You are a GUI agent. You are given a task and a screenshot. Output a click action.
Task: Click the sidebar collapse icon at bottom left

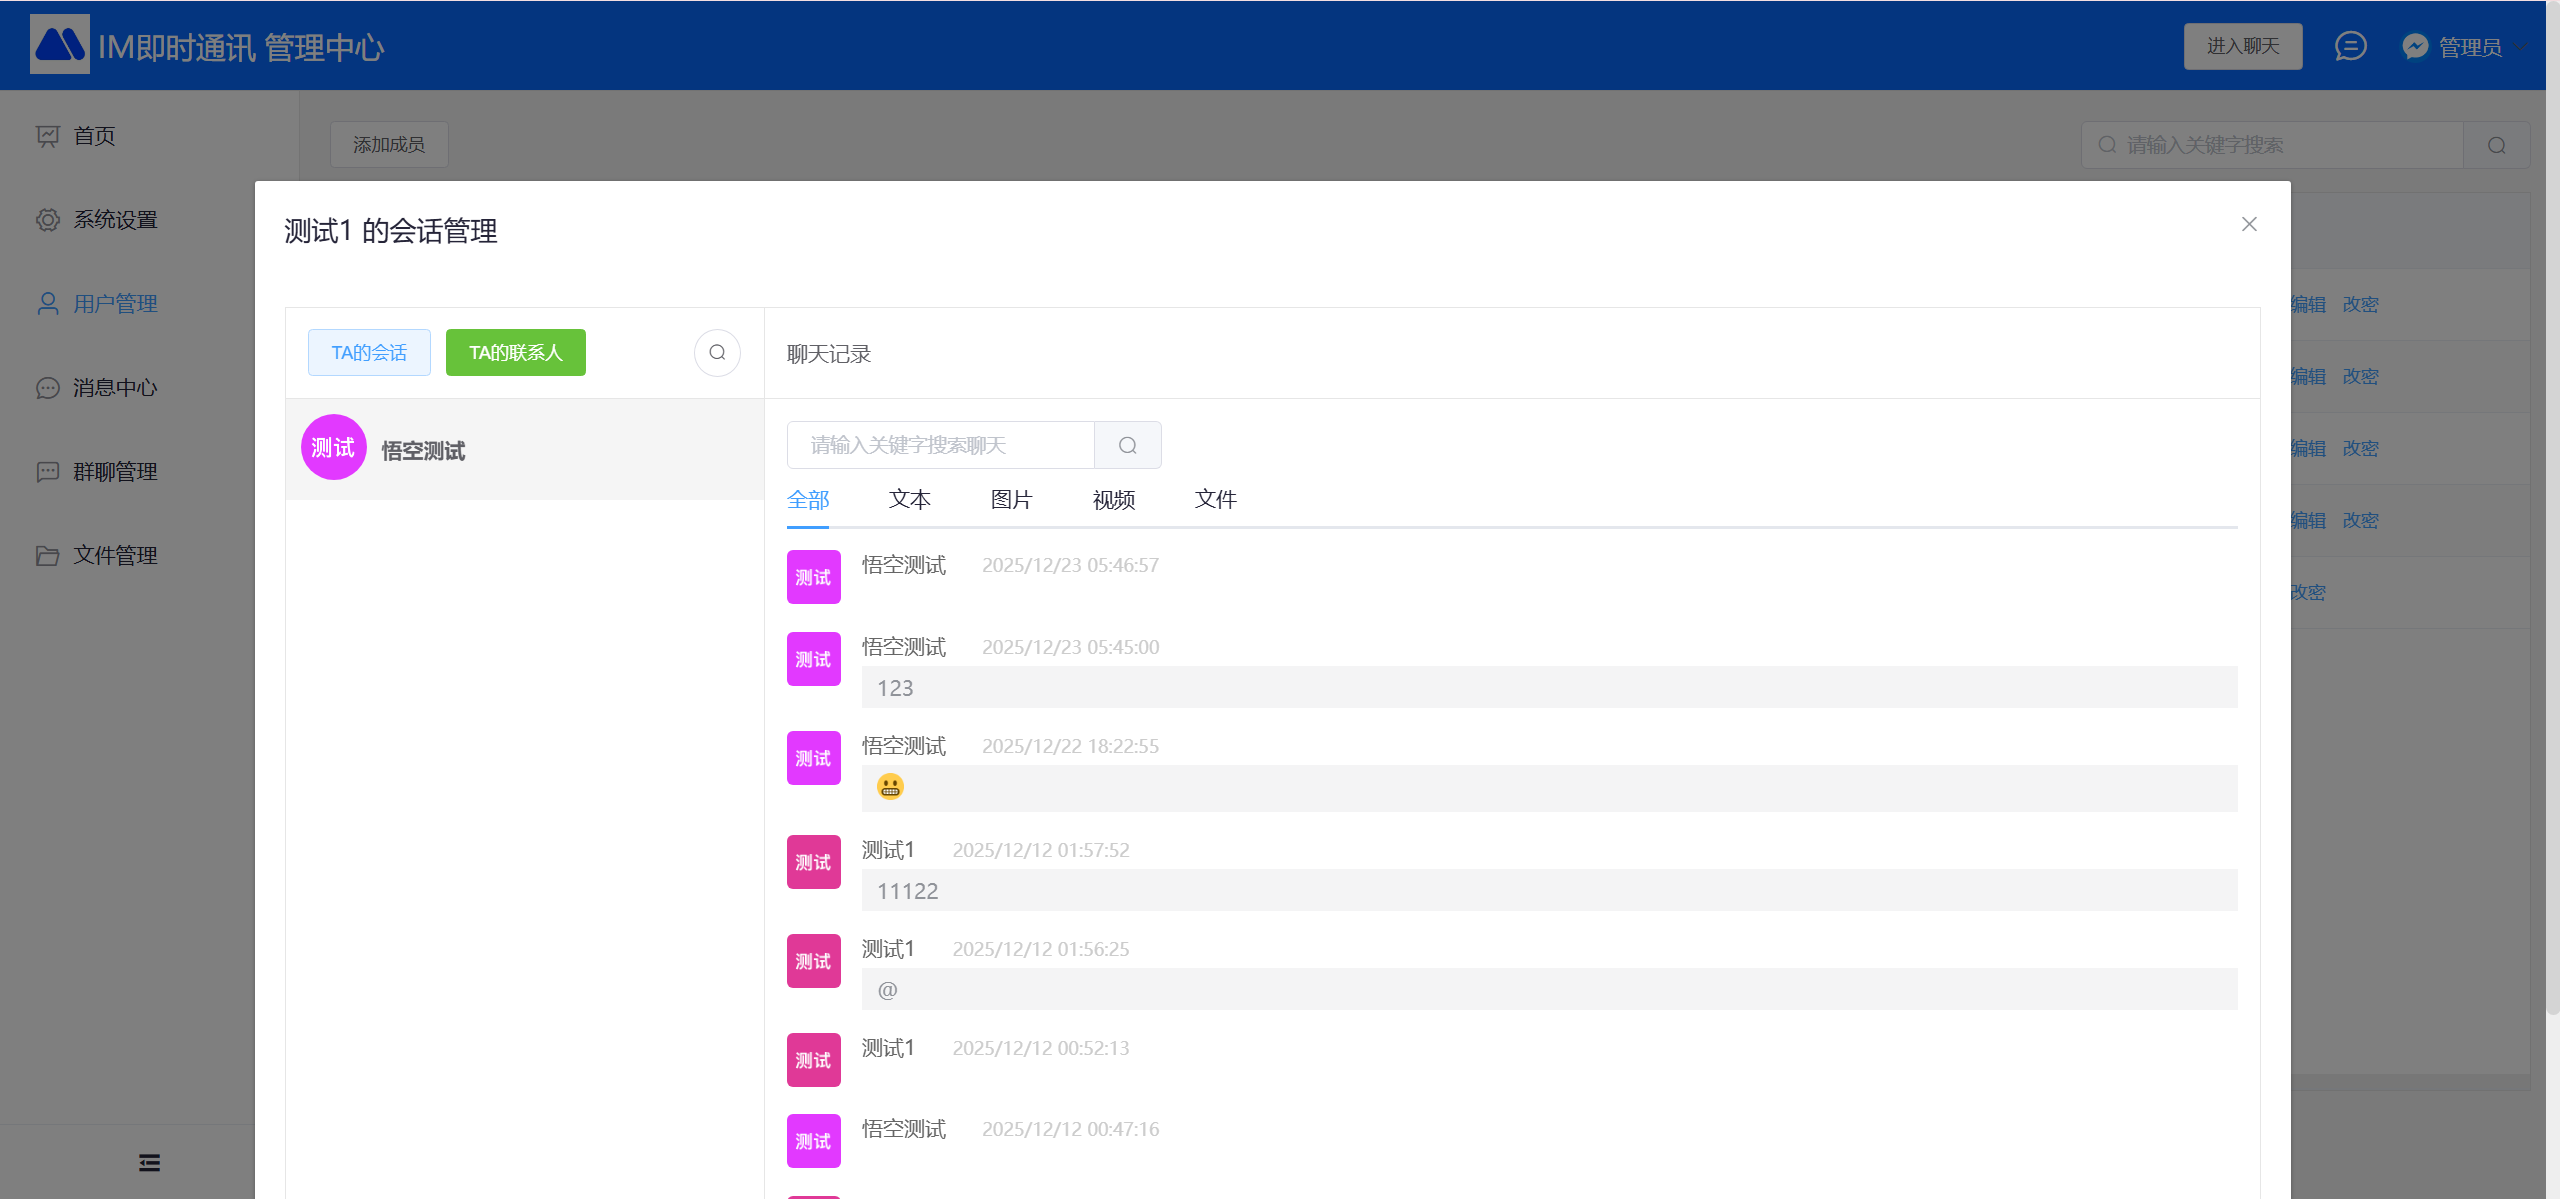149,1162
